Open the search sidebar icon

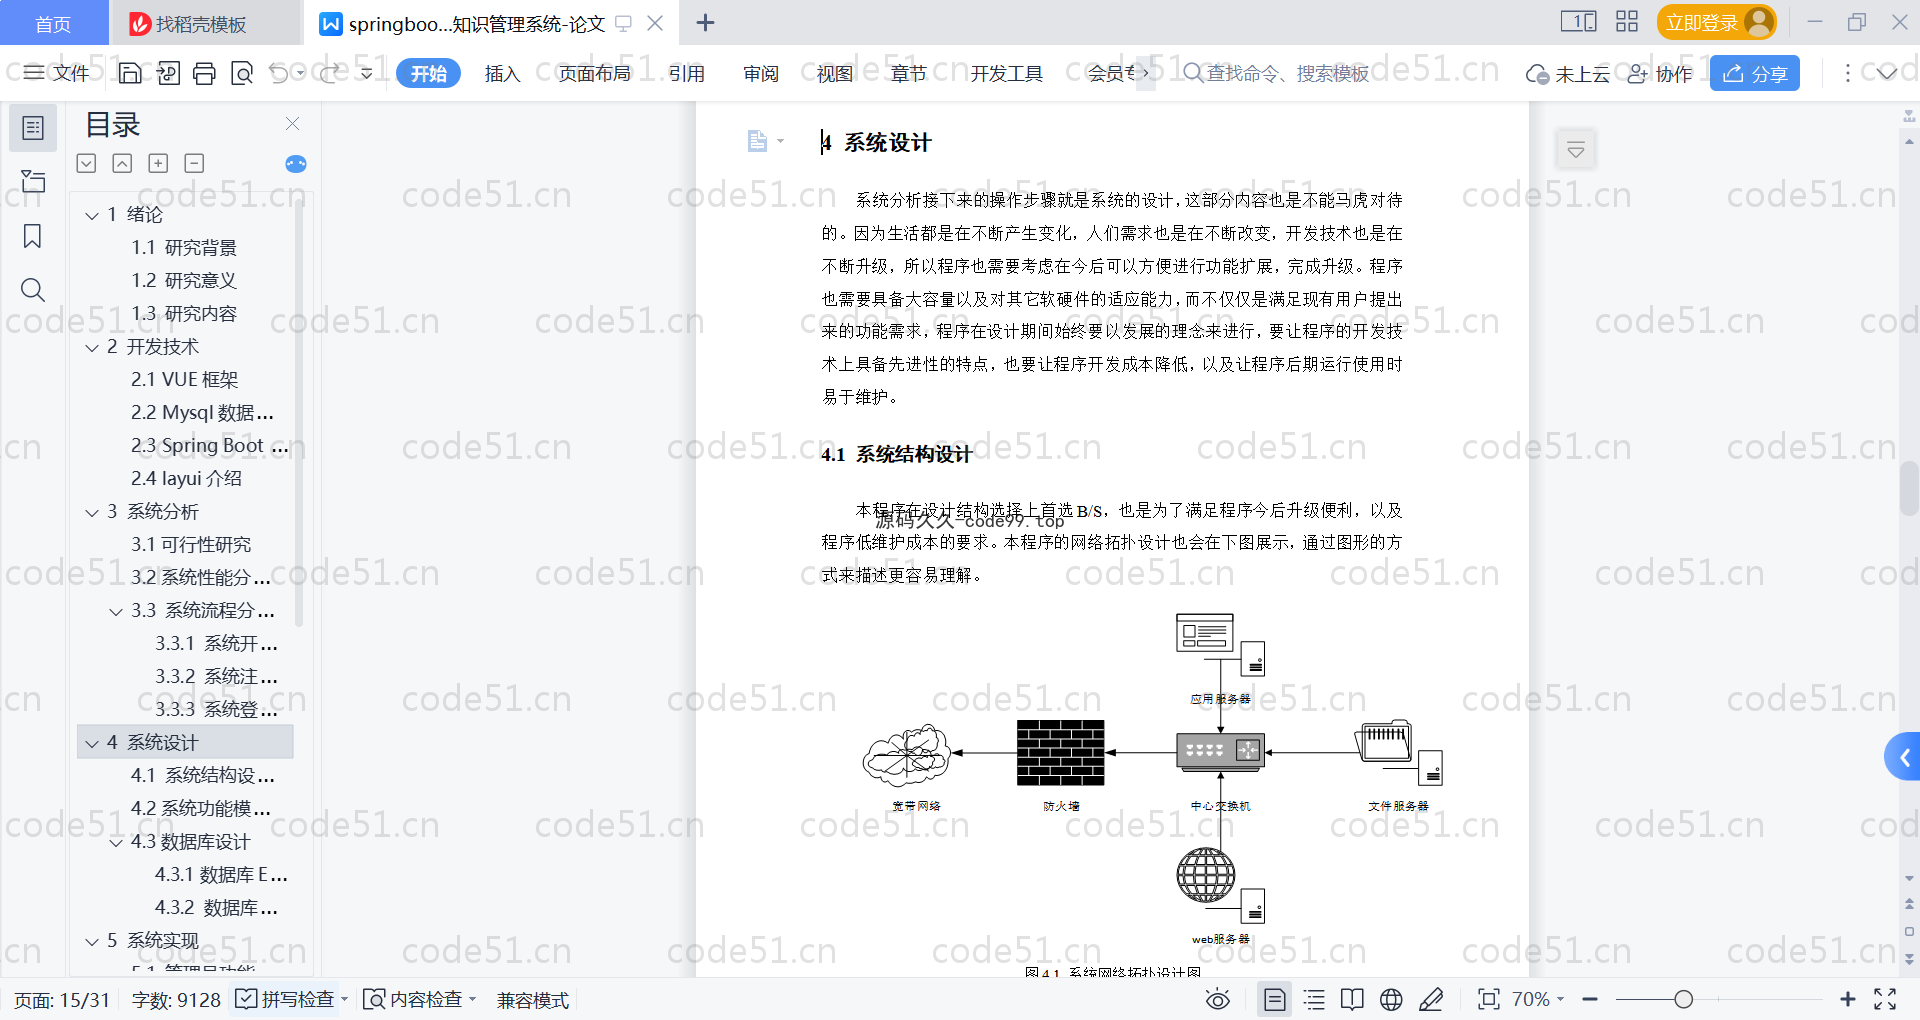(33, 290)
